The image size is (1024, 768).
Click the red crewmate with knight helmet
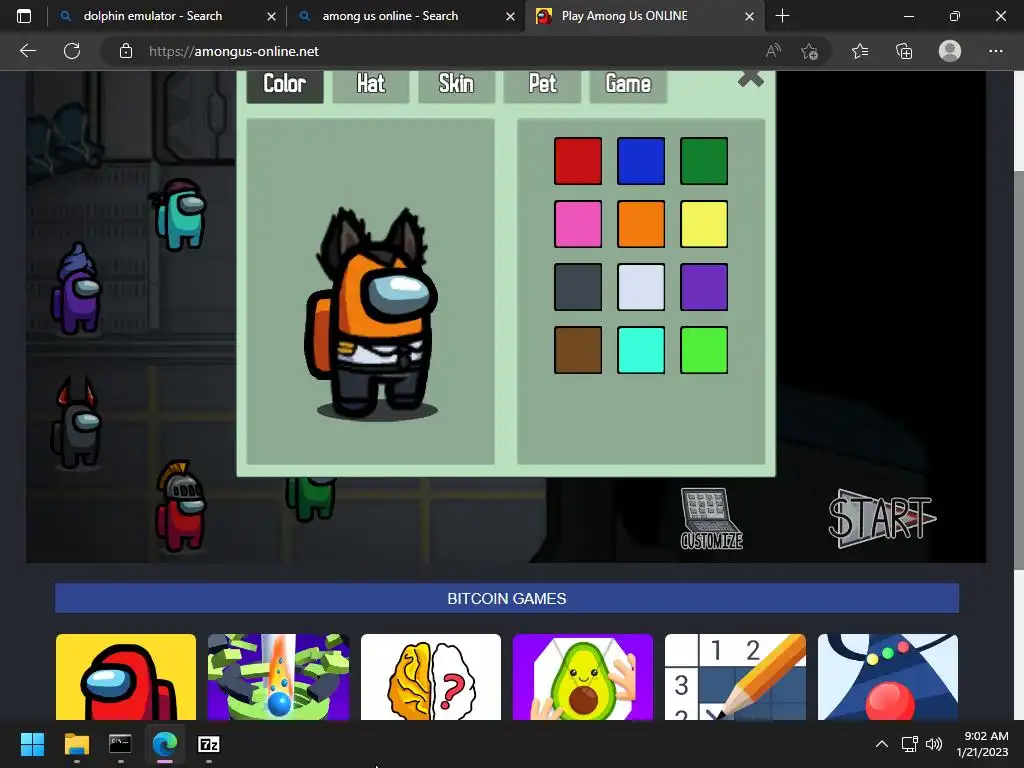tap(181, 507)
